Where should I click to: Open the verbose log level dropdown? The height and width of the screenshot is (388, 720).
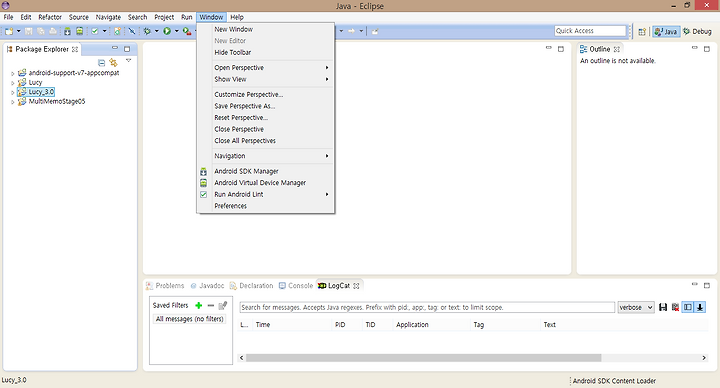coord(636,307)
